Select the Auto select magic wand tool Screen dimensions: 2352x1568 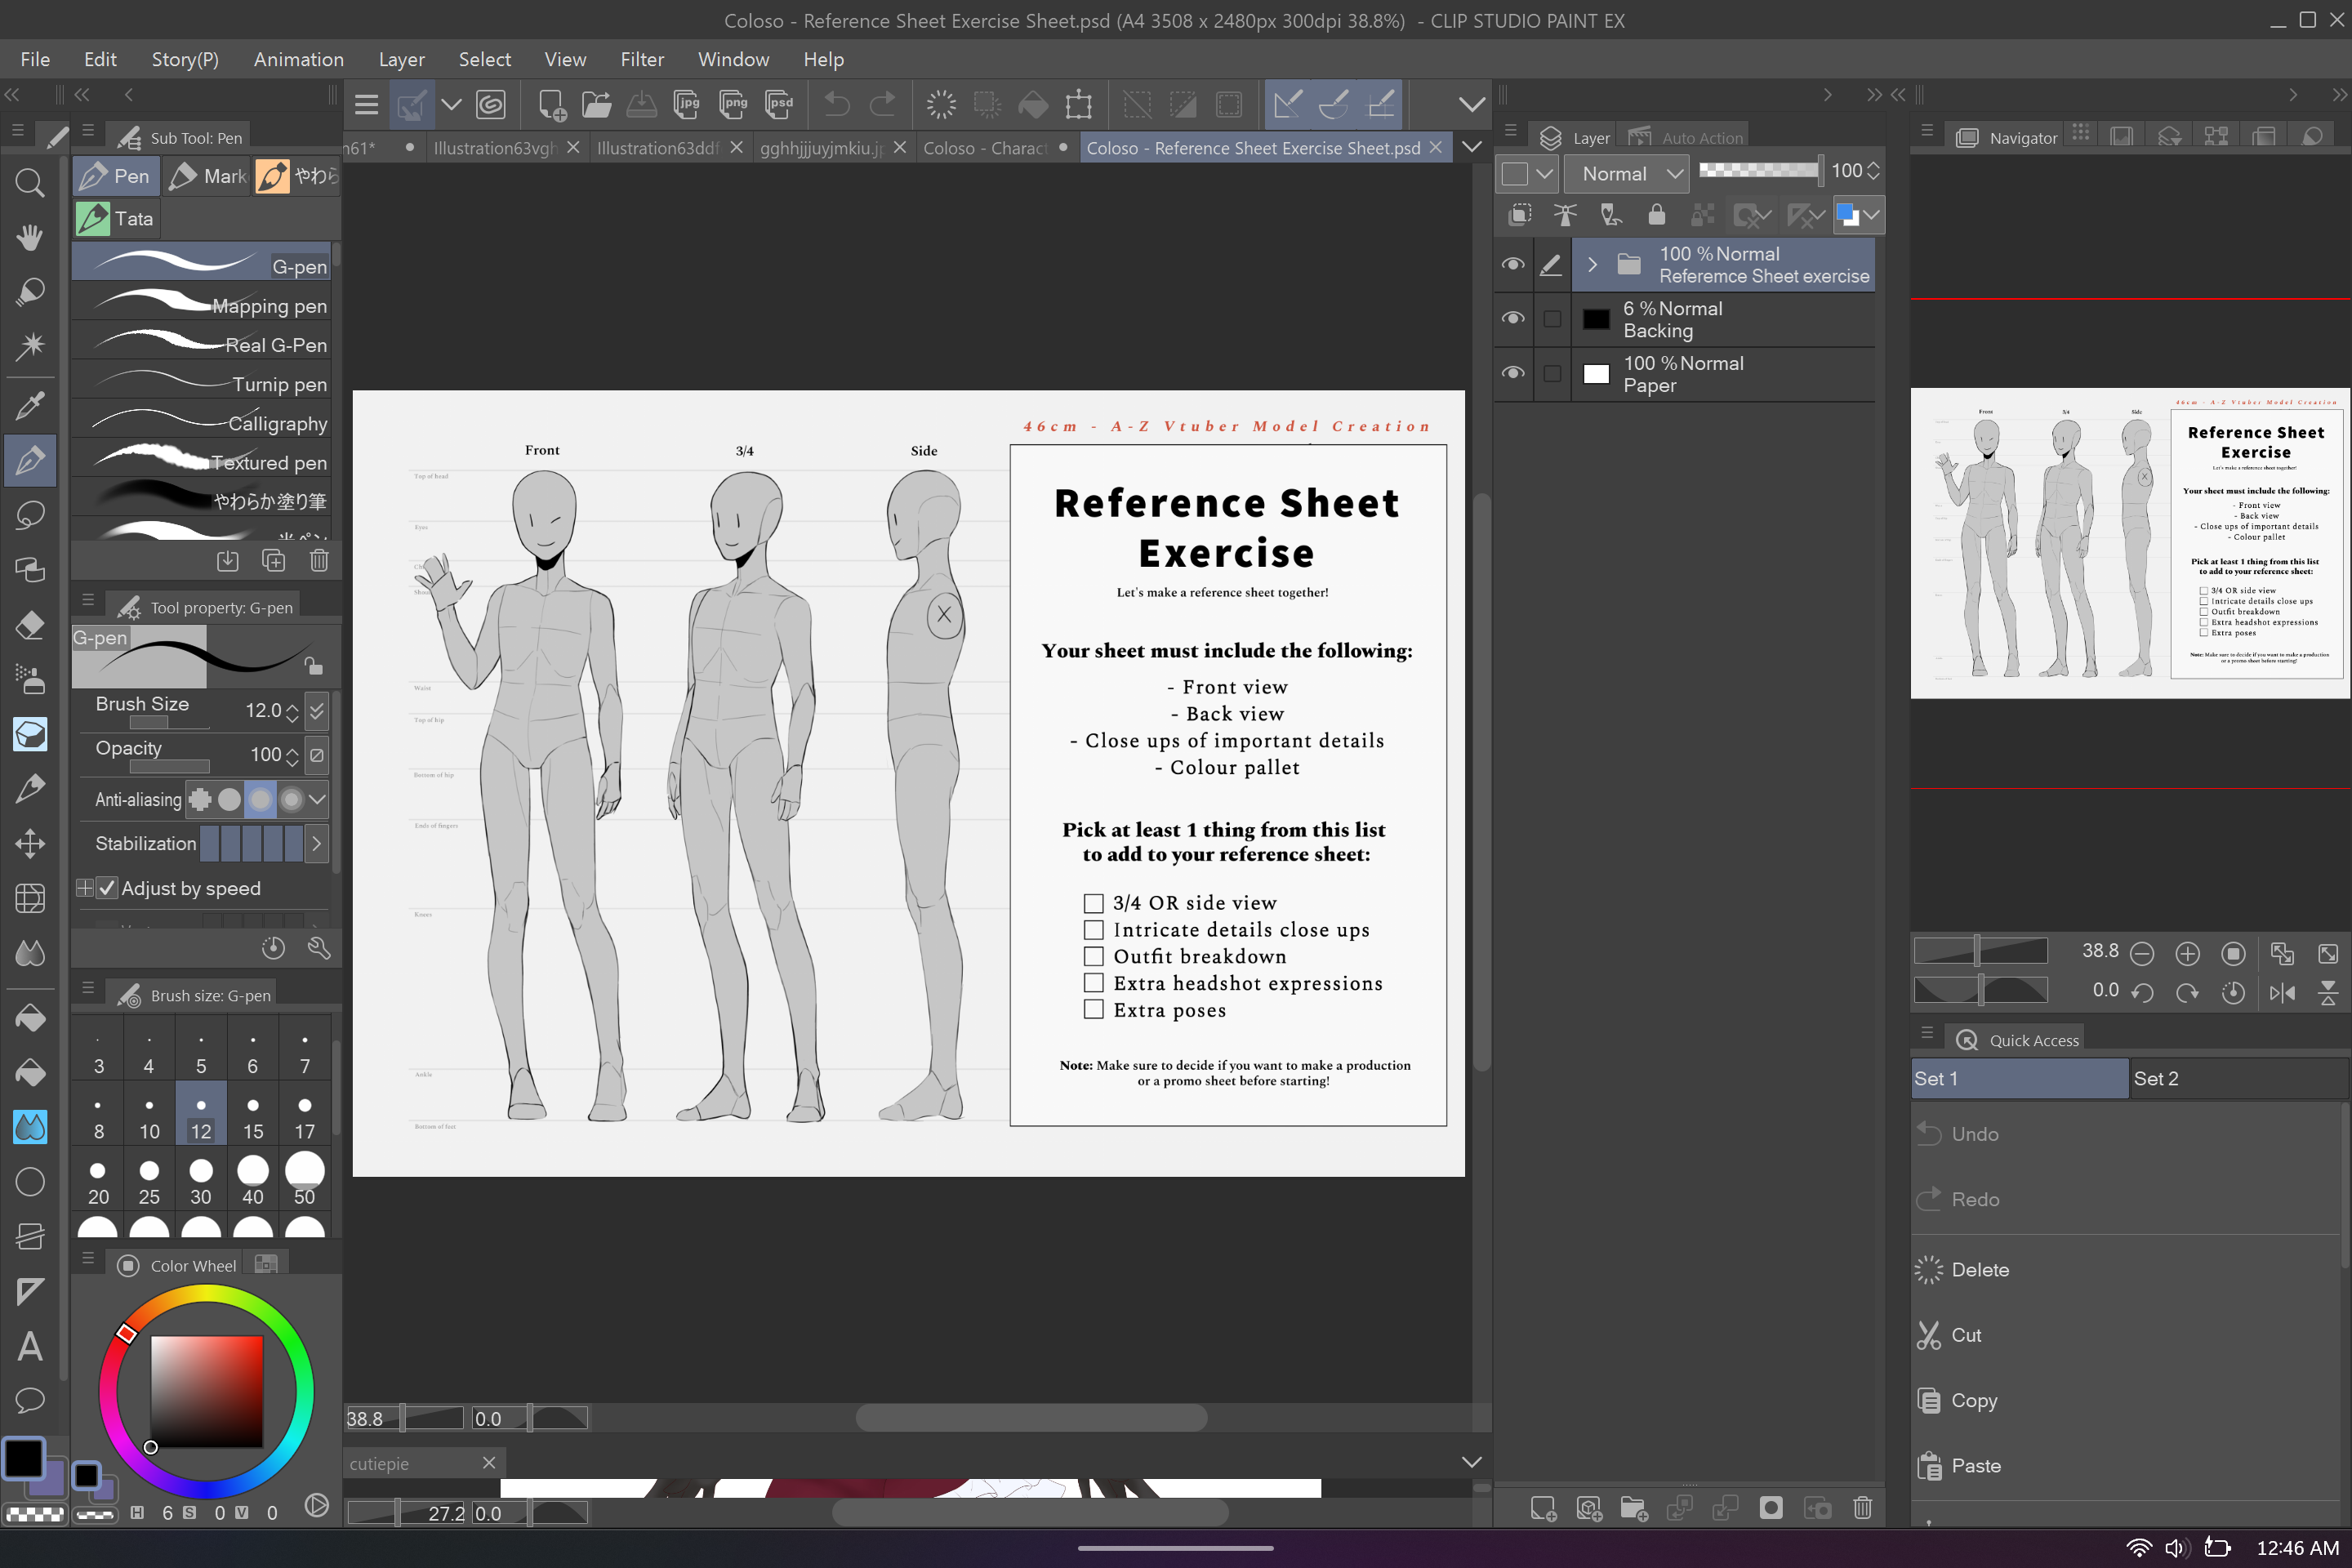point(30,346)
